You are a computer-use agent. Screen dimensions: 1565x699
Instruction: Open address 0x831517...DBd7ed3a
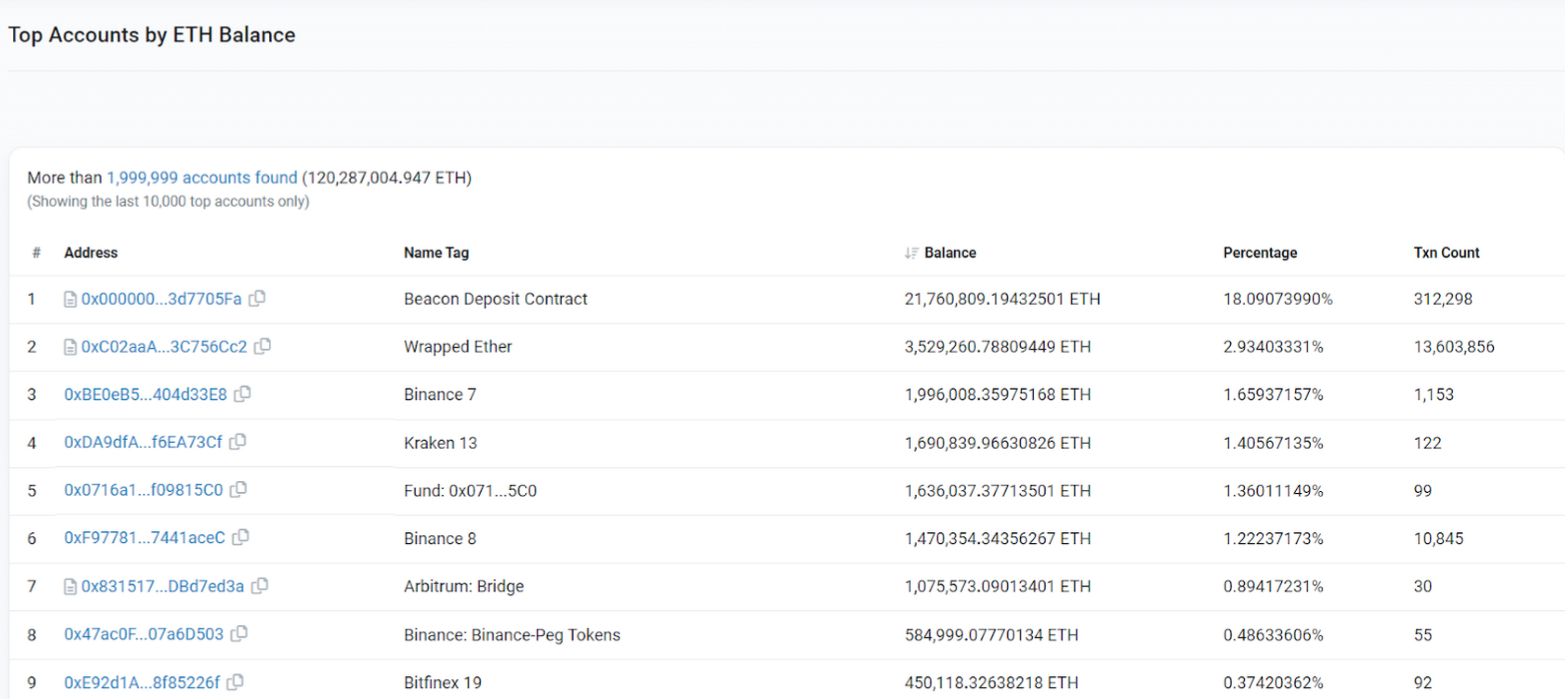162,586
